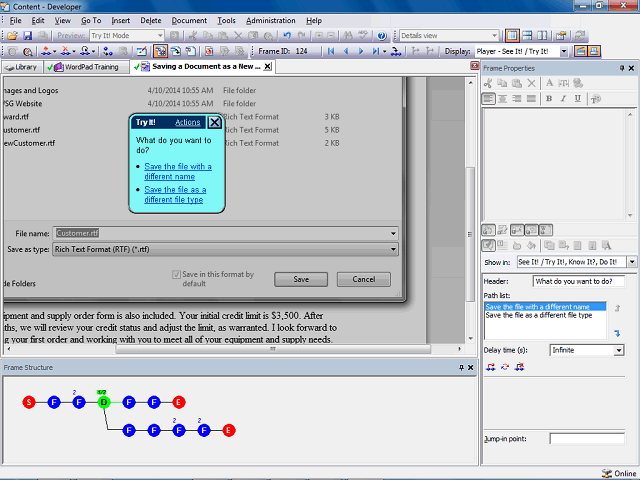Toggle italic in Frame Properties
Viewport: 640px width, 480px height.
[563, 98]
